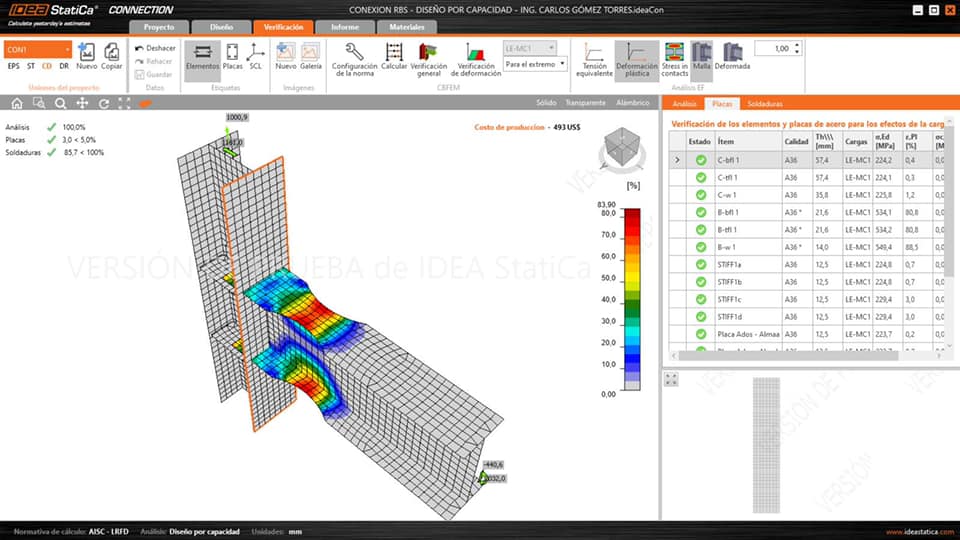Select the ST design type
This screenshot has height=540, width=960.
click(x=31, y=66)
